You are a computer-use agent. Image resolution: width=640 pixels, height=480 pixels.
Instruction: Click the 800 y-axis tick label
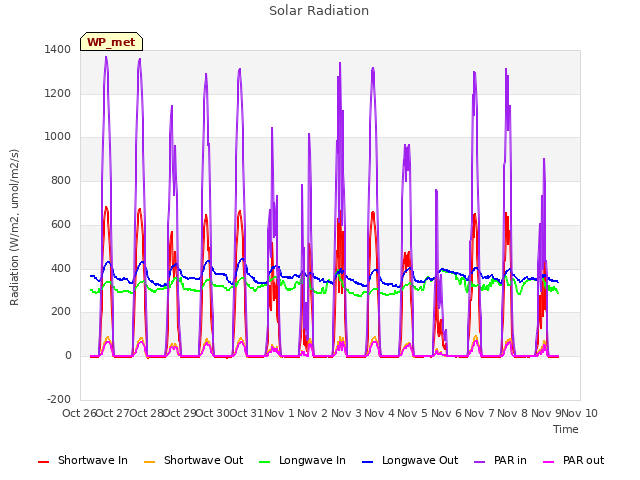(x=61, y=180)
